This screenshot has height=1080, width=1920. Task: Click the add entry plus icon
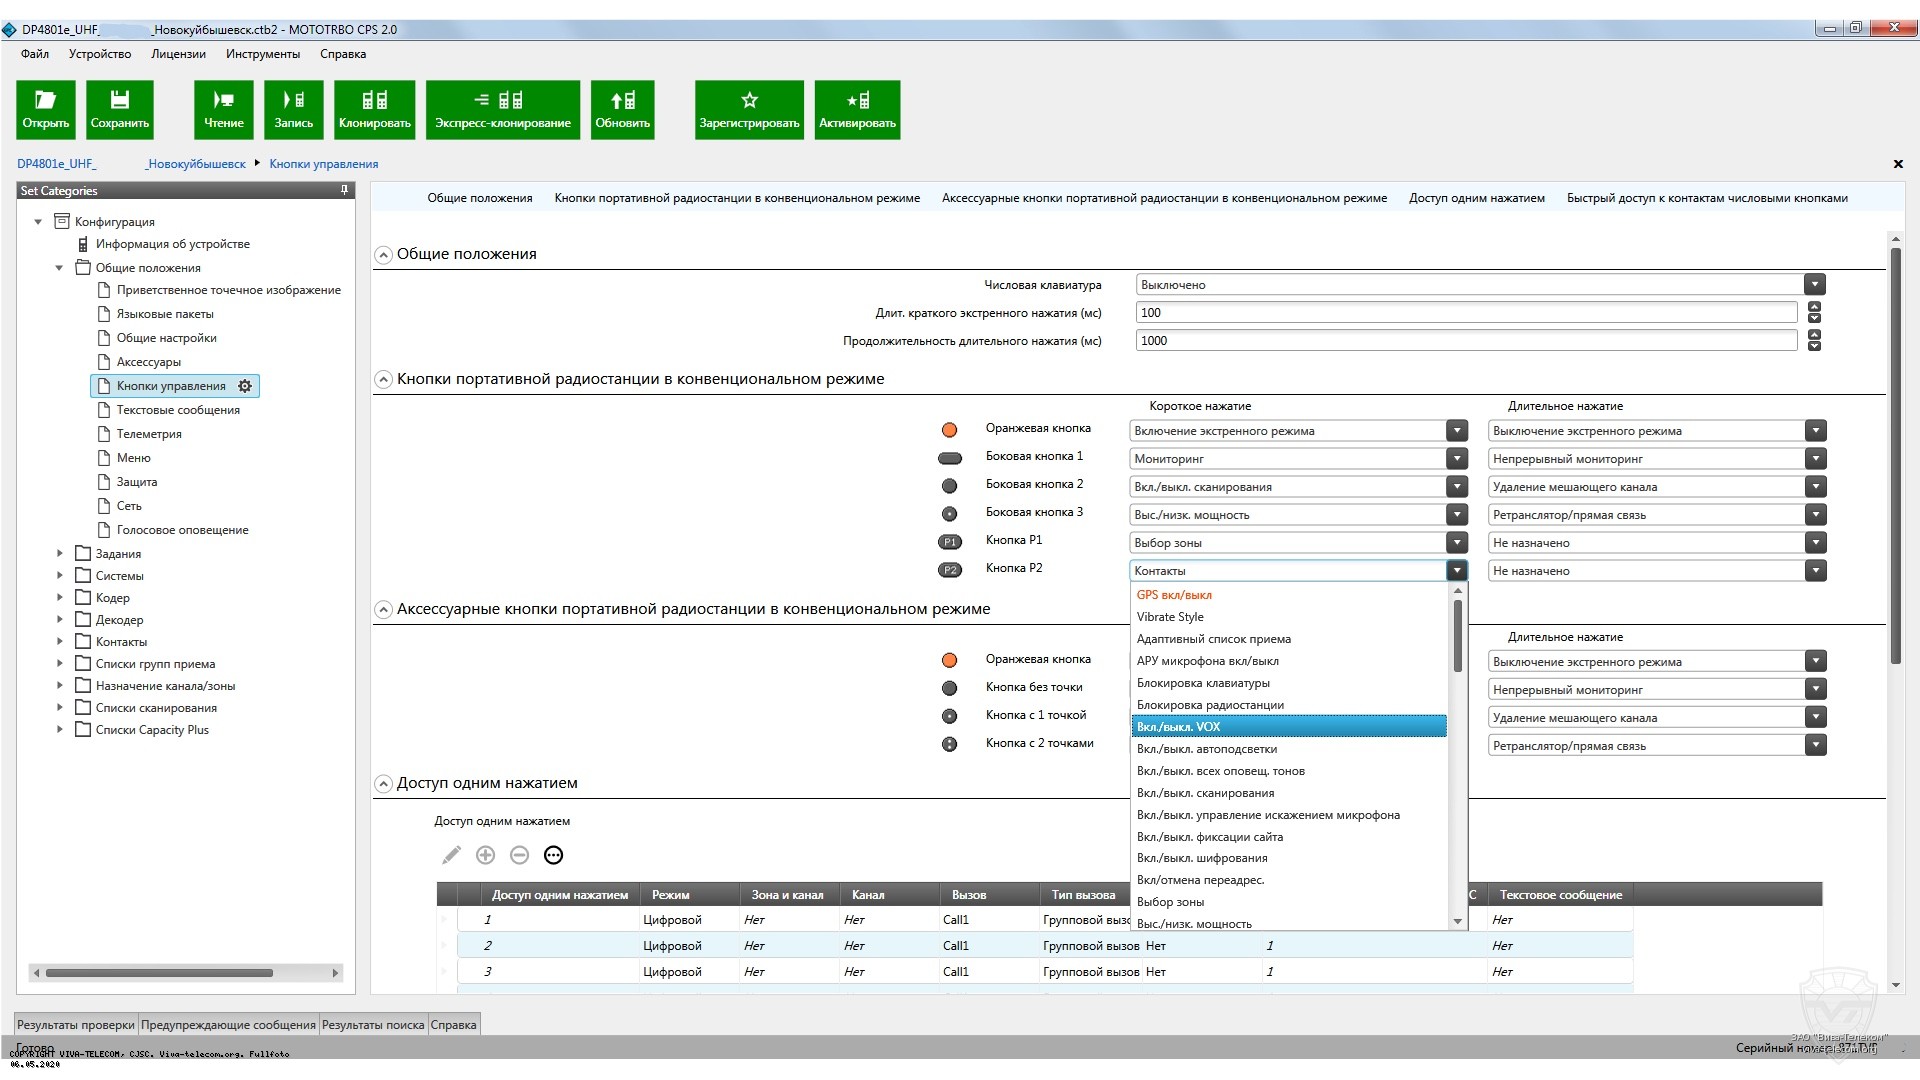pos(485,855)
